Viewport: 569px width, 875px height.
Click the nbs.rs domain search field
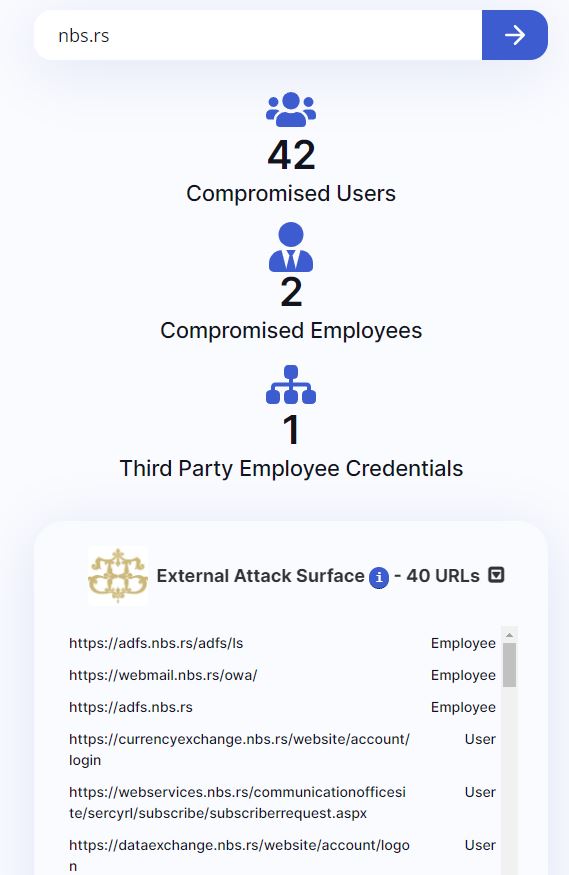258,35
